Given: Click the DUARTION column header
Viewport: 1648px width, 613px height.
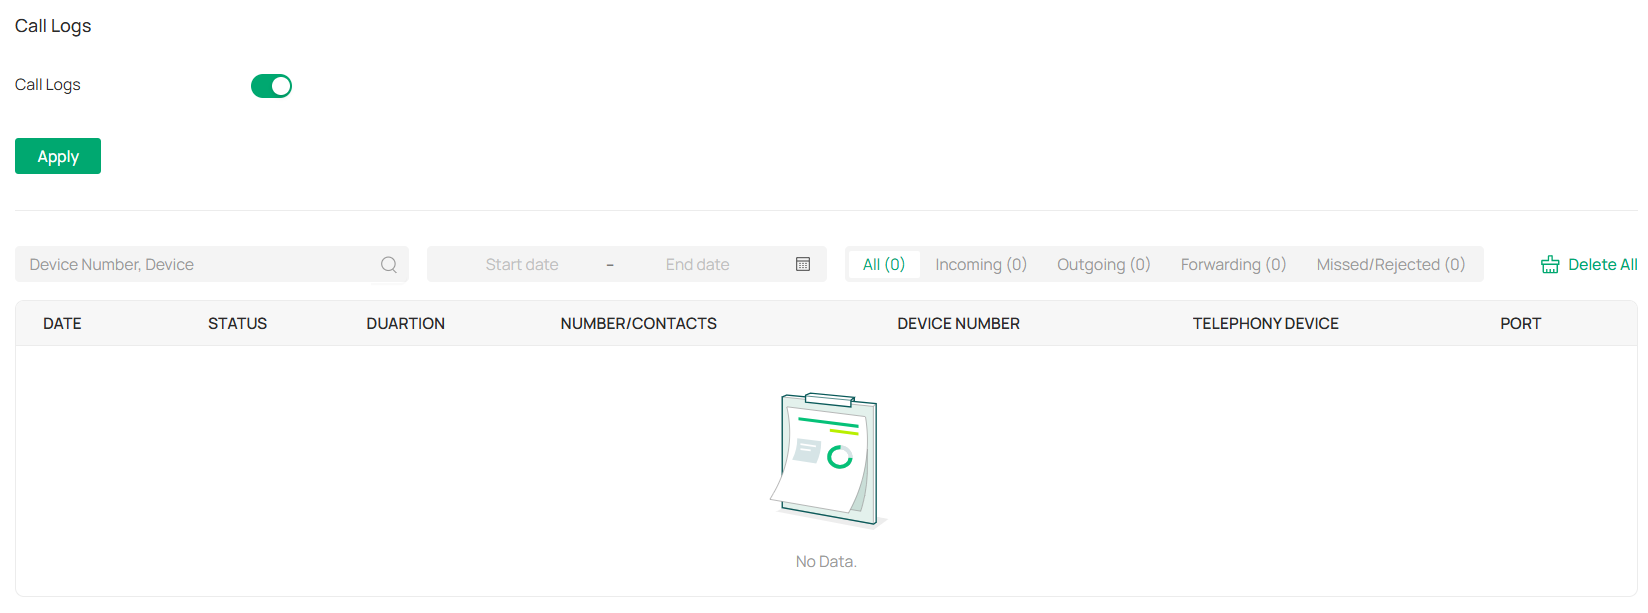Looking at the screenshot, I should (405, 324).
